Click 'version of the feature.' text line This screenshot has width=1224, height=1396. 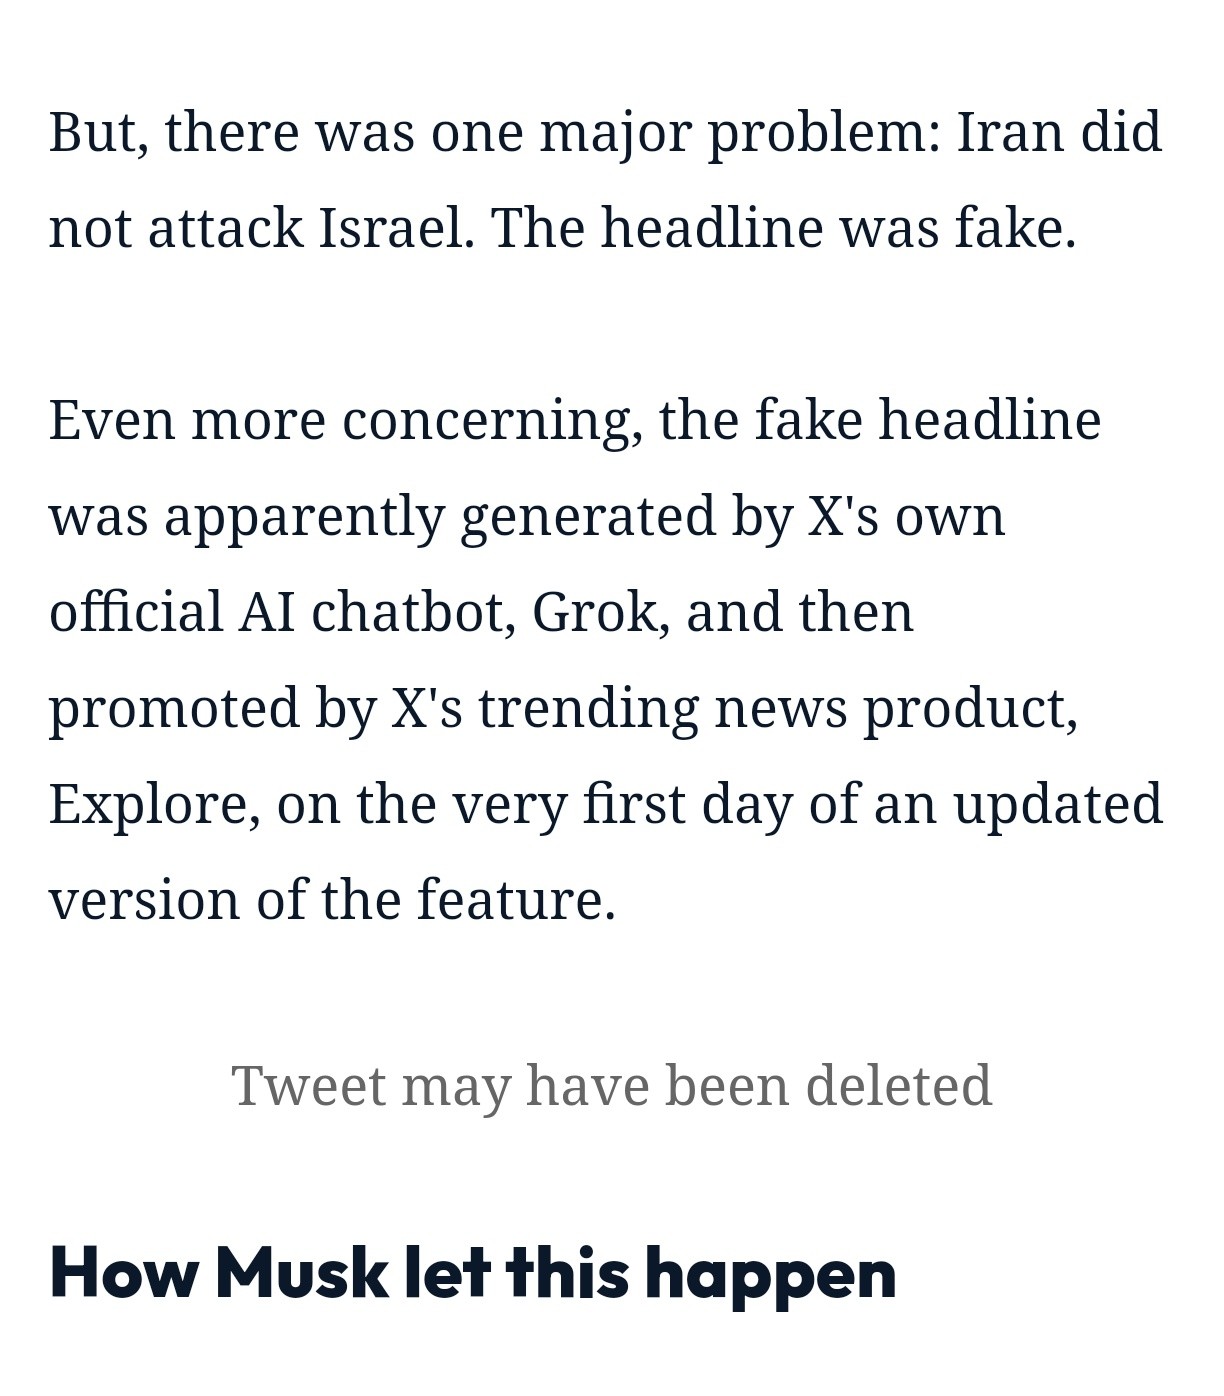click(332, 899)
